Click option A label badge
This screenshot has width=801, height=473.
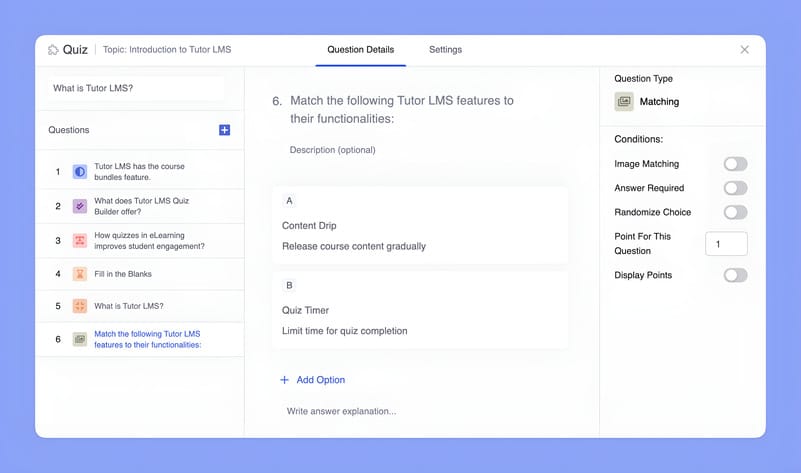[x=289, y=201]
